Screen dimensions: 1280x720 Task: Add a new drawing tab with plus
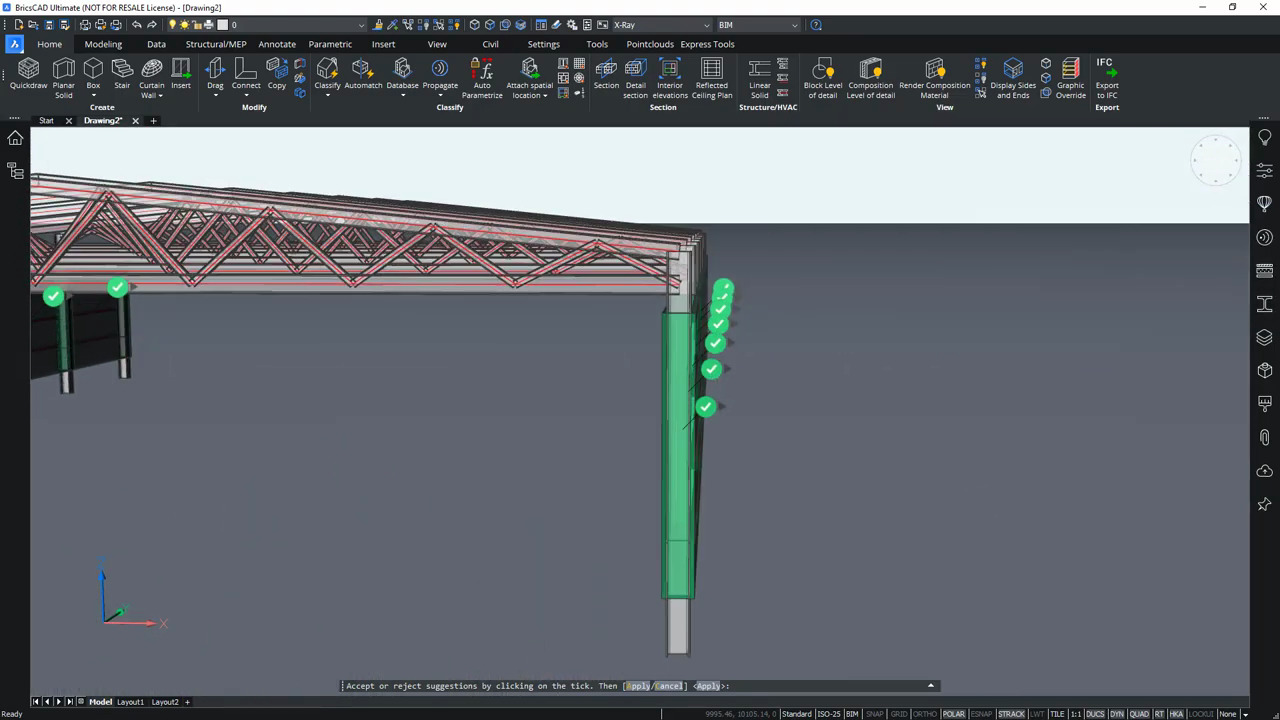pos(153,121)
